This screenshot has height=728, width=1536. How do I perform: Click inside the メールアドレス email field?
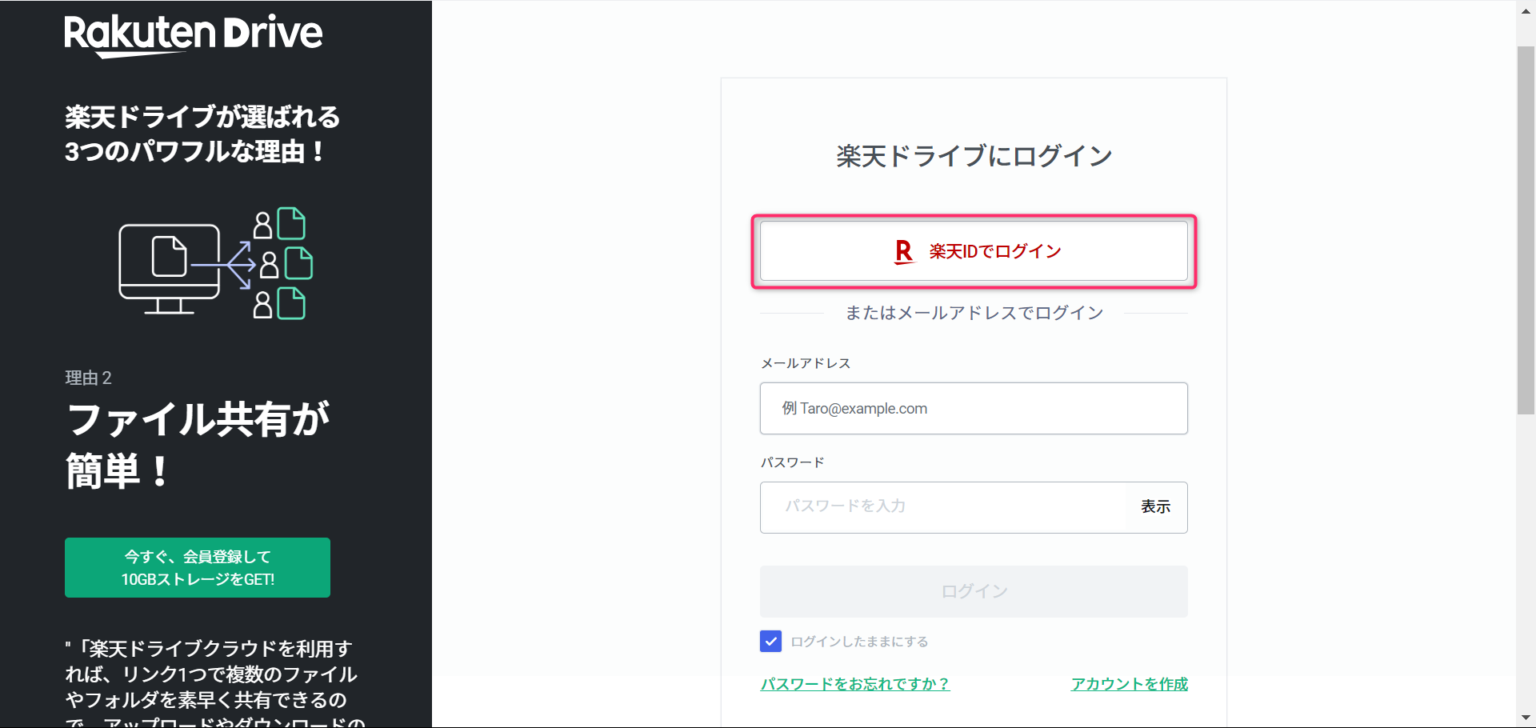pyautogui.click(x=973, y=408)
